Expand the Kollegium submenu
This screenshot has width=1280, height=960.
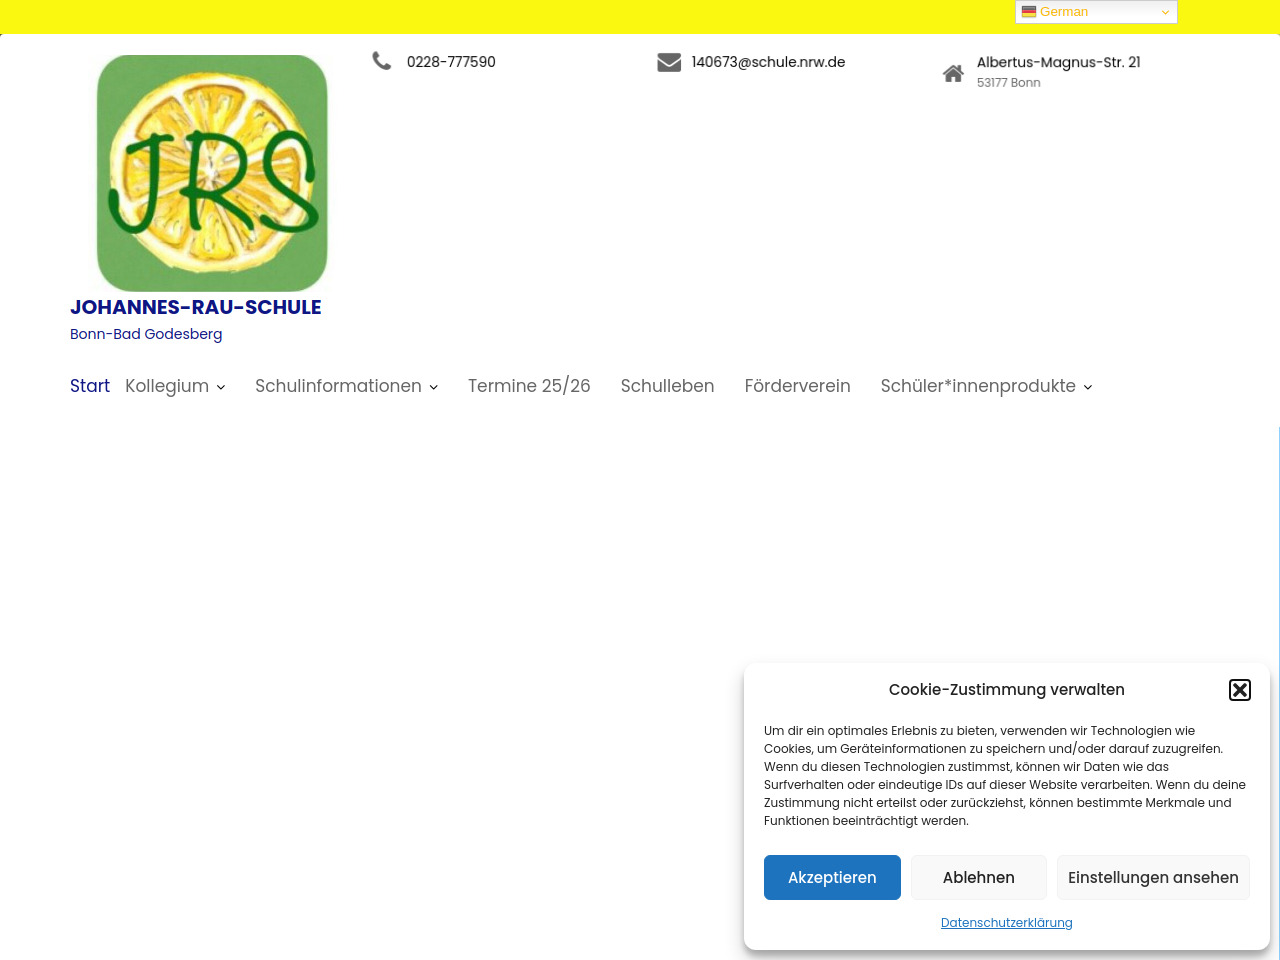tap(221, 387)
